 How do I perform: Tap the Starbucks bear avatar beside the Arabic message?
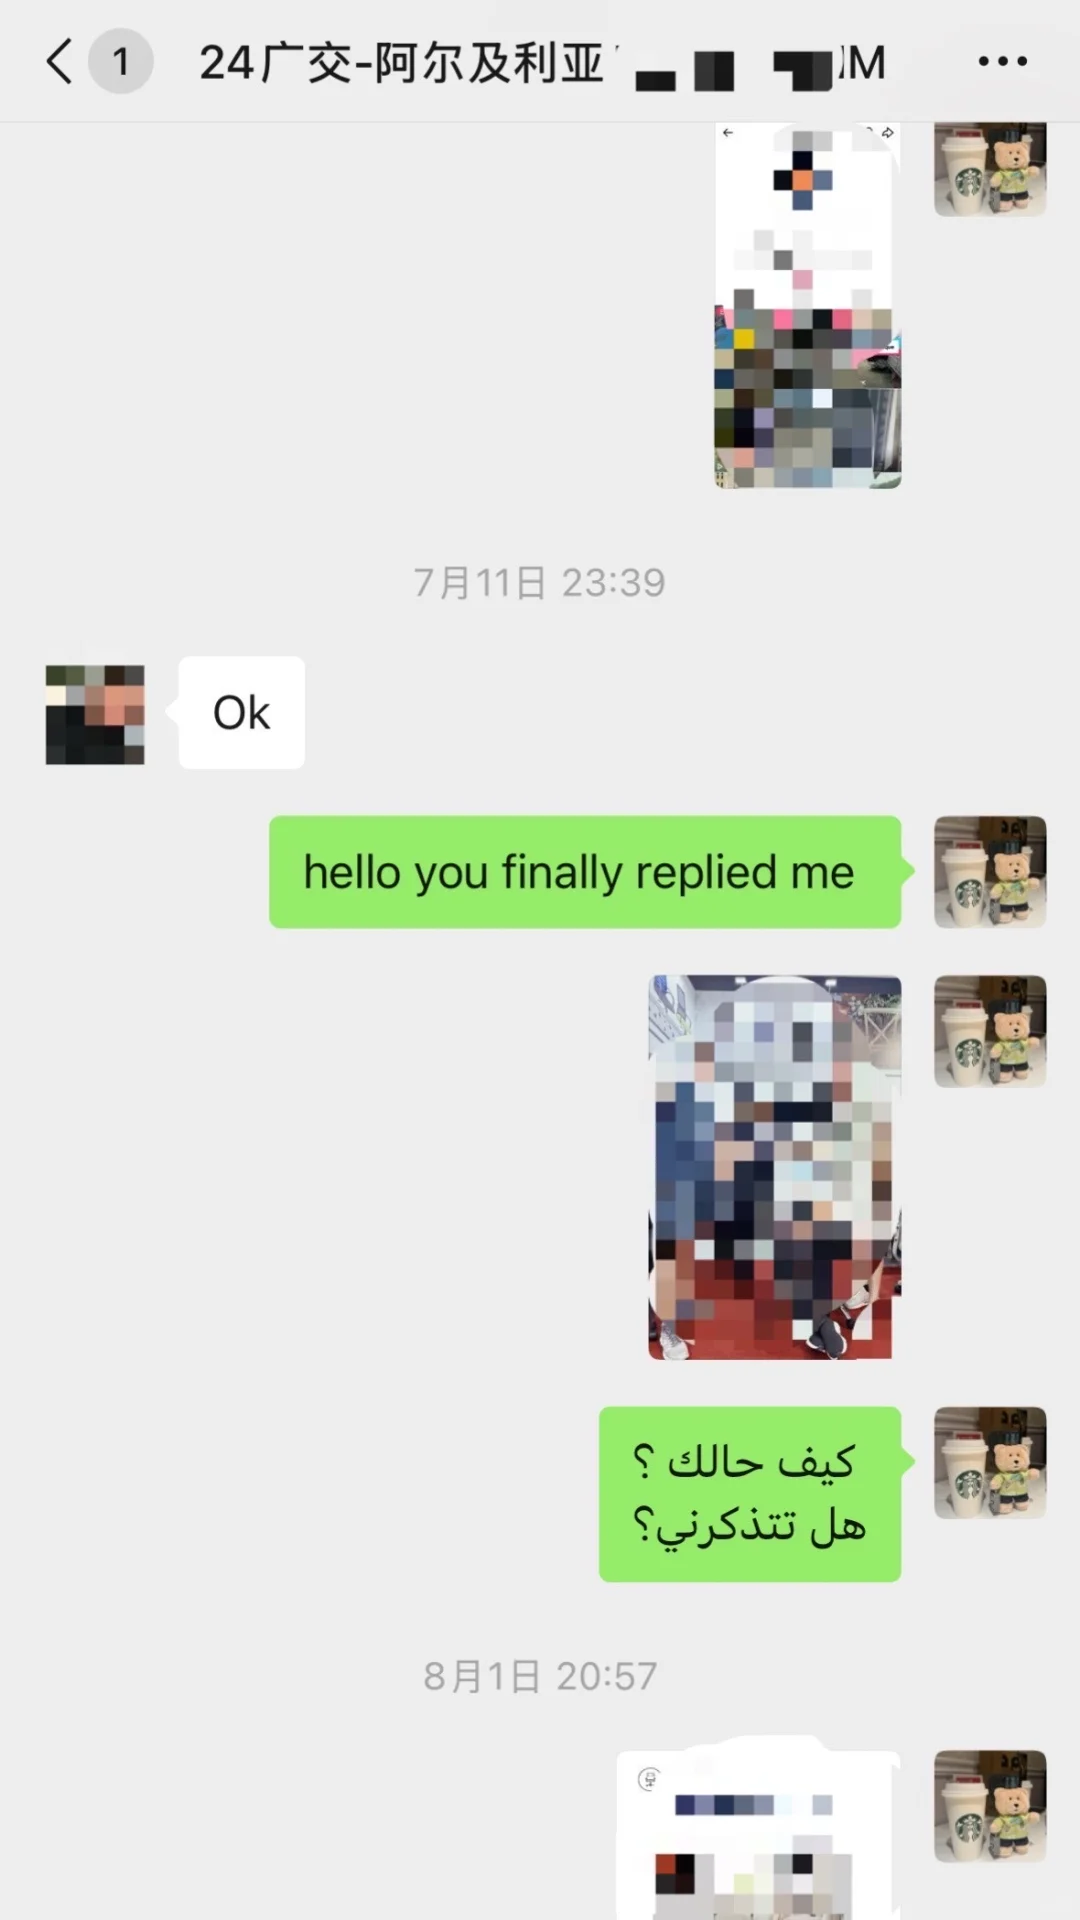[990, 1462]
